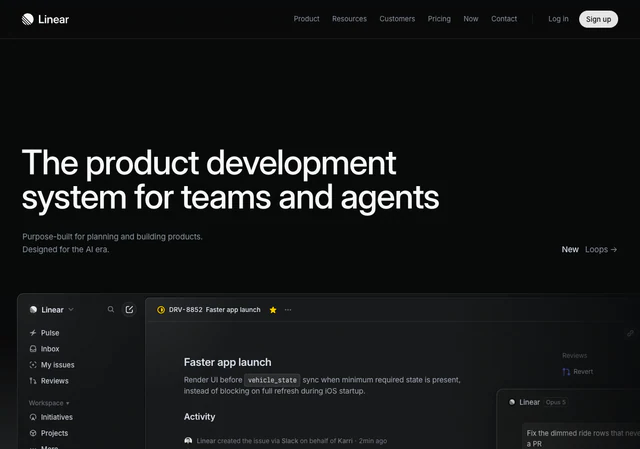The image size is (640, 449).
Task: Open the Product menu
Action: 307,19
